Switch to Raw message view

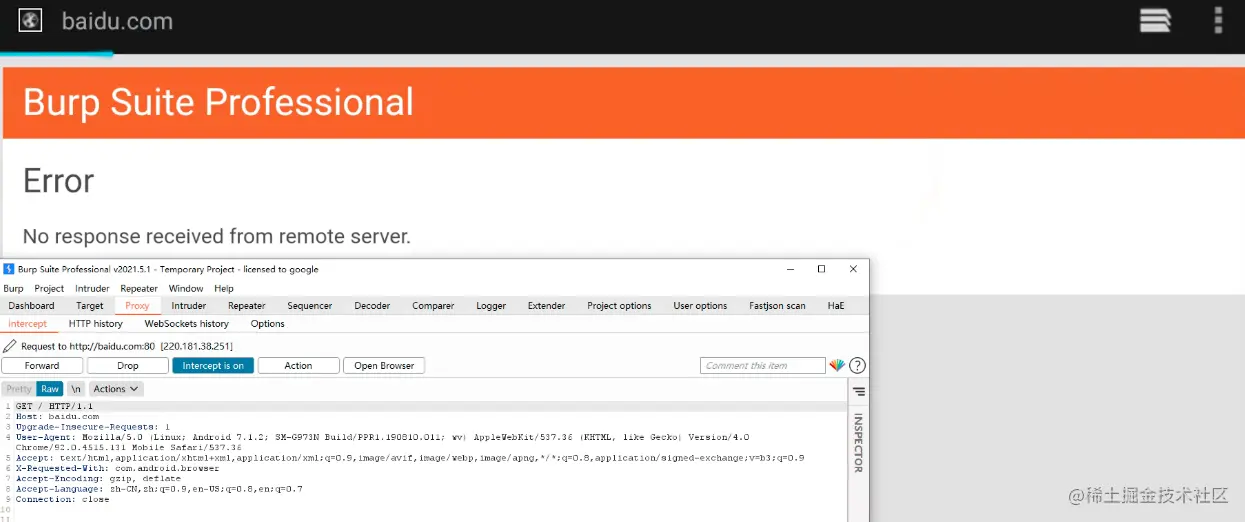click(x=50, y=389)
